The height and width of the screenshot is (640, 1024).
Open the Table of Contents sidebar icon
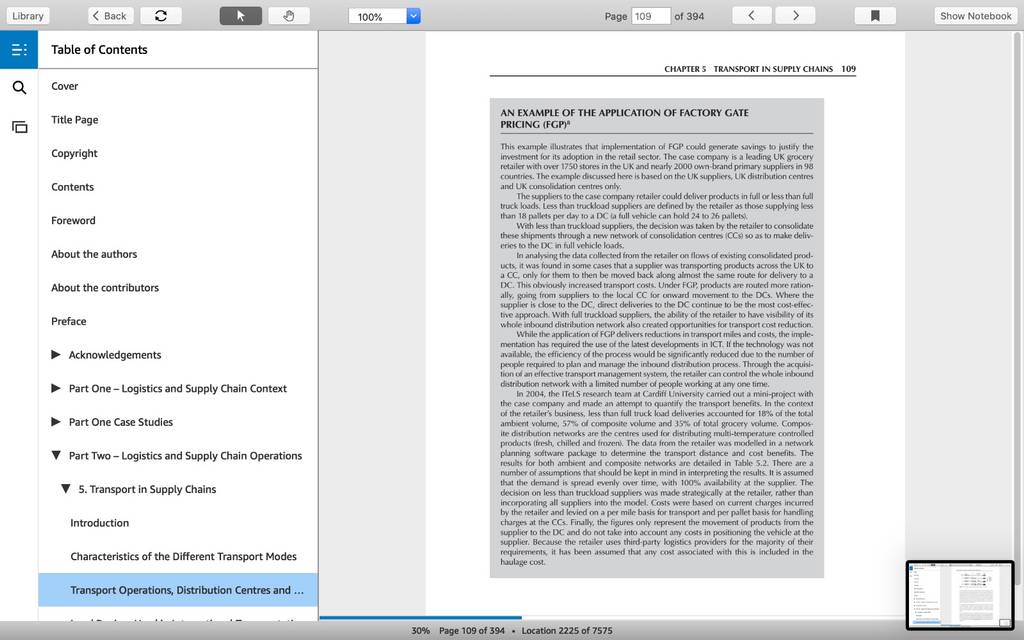[19, 50]
